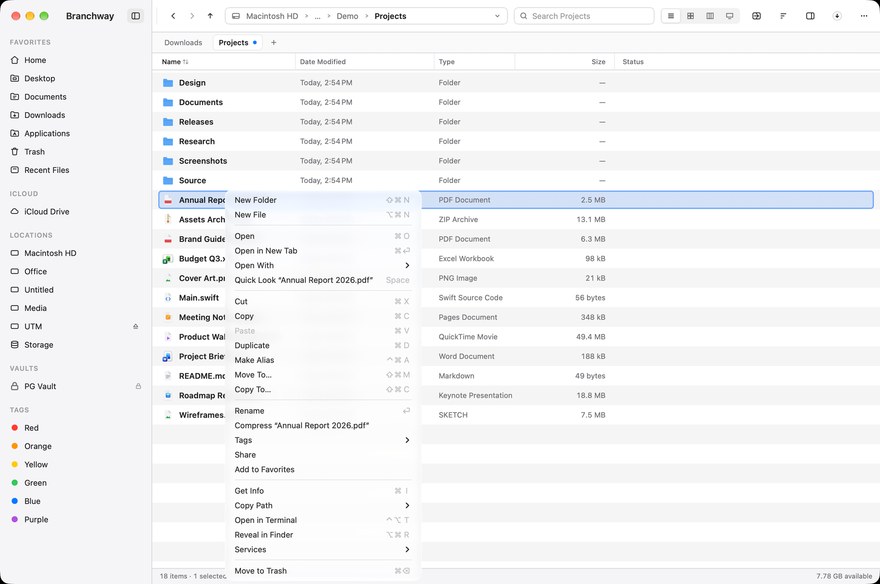This screenshot has width=880, height=584.
Task: Choose Reveal in Finder
Action: point(322,535)
